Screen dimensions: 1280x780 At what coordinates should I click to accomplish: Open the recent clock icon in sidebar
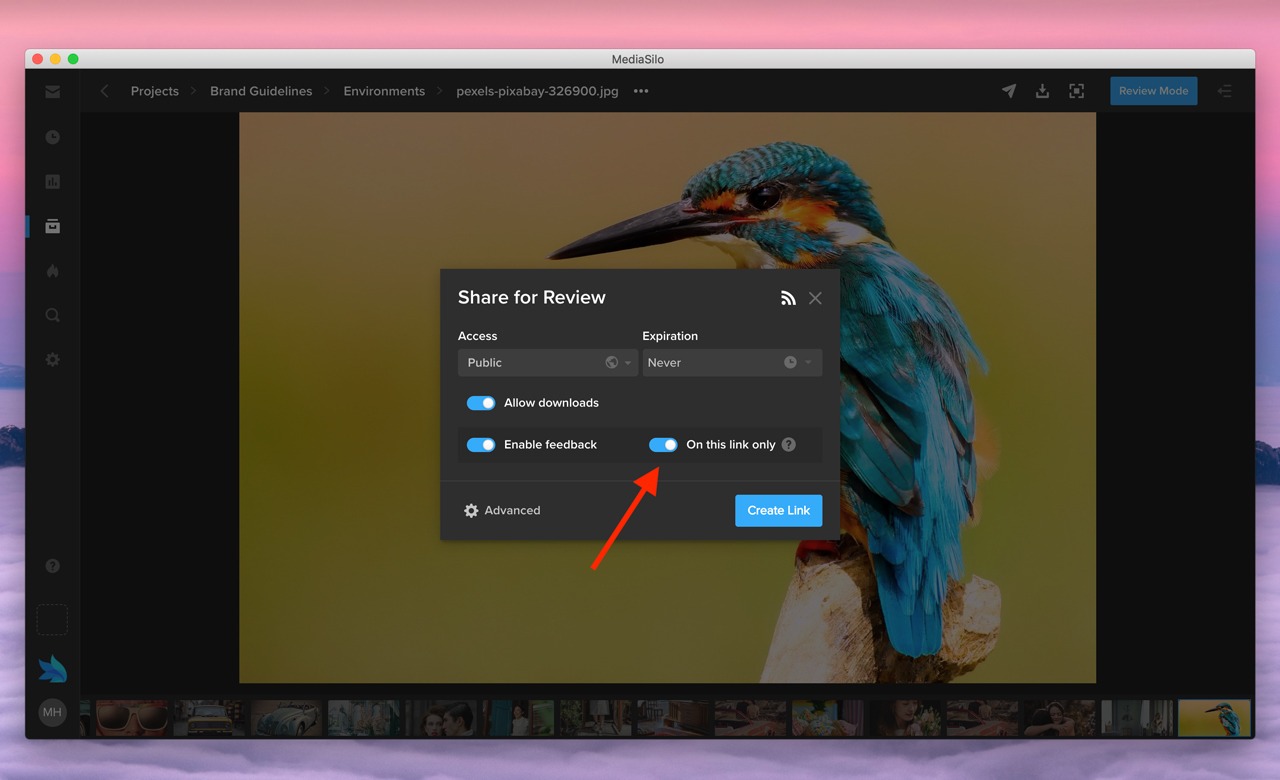(x=53, y=137)
